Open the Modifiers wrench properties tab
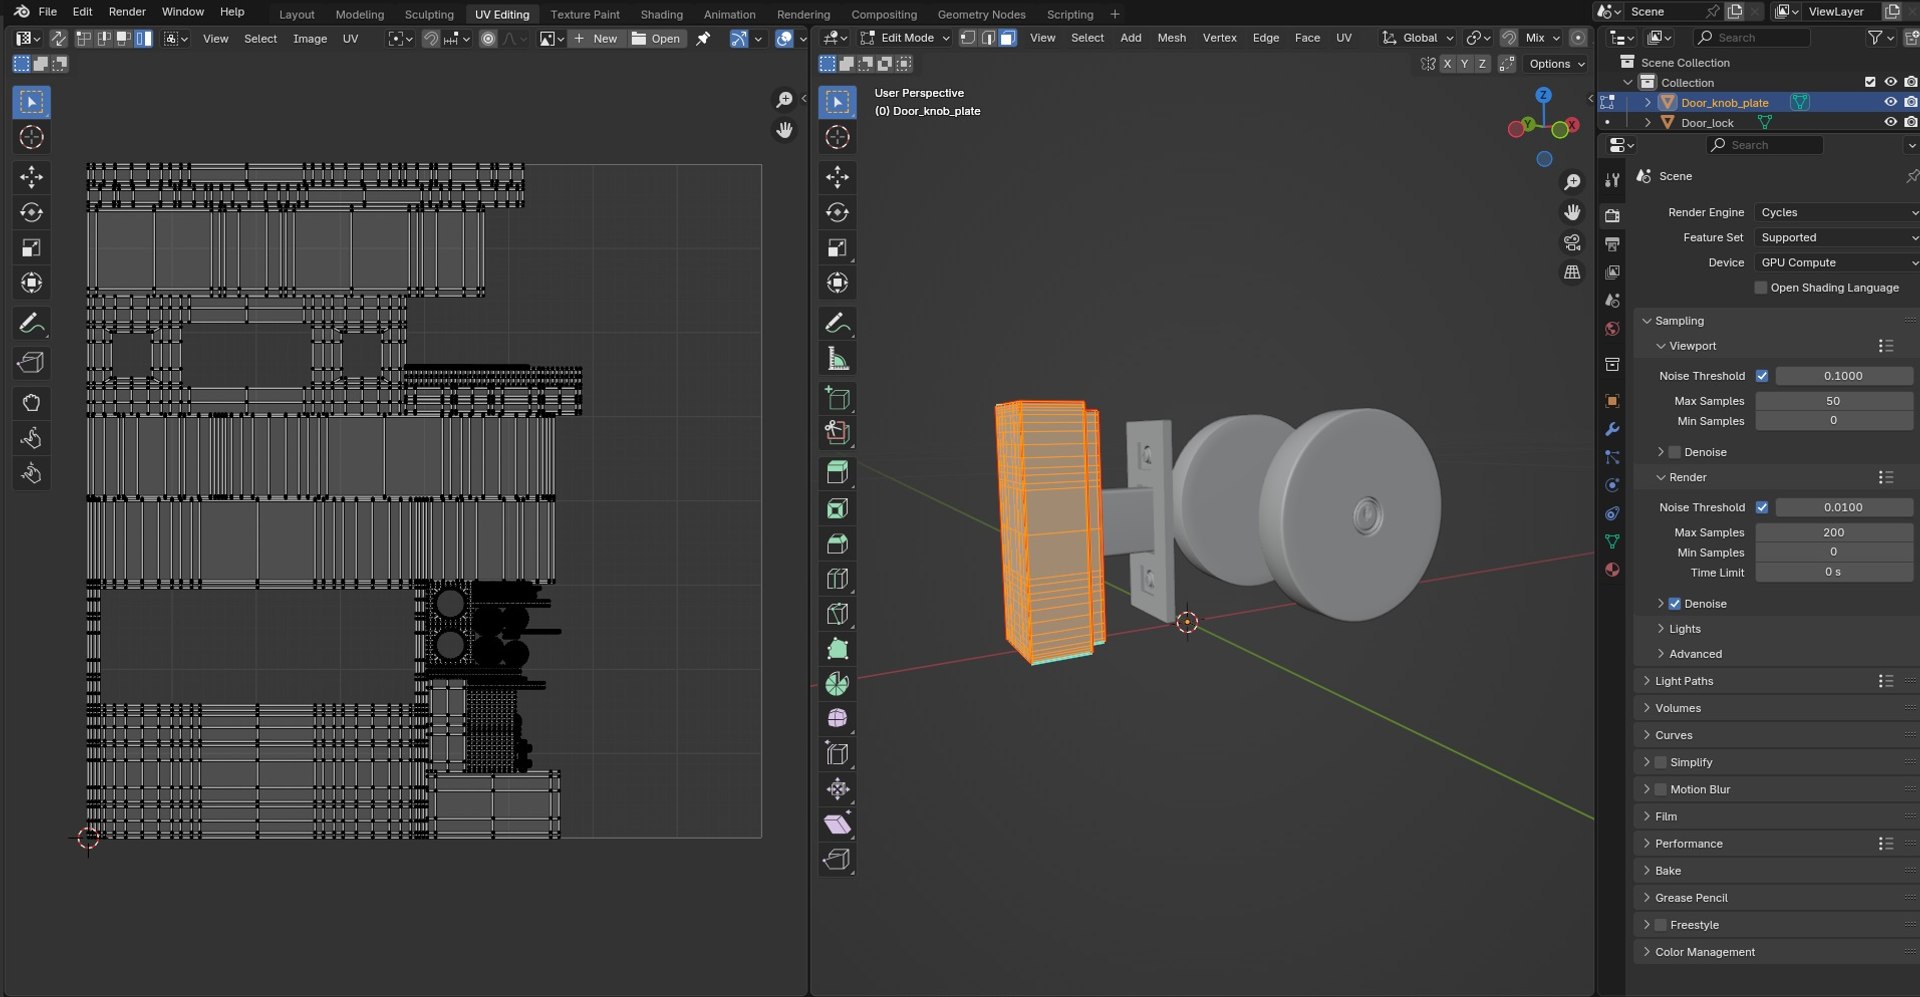 1612,429
